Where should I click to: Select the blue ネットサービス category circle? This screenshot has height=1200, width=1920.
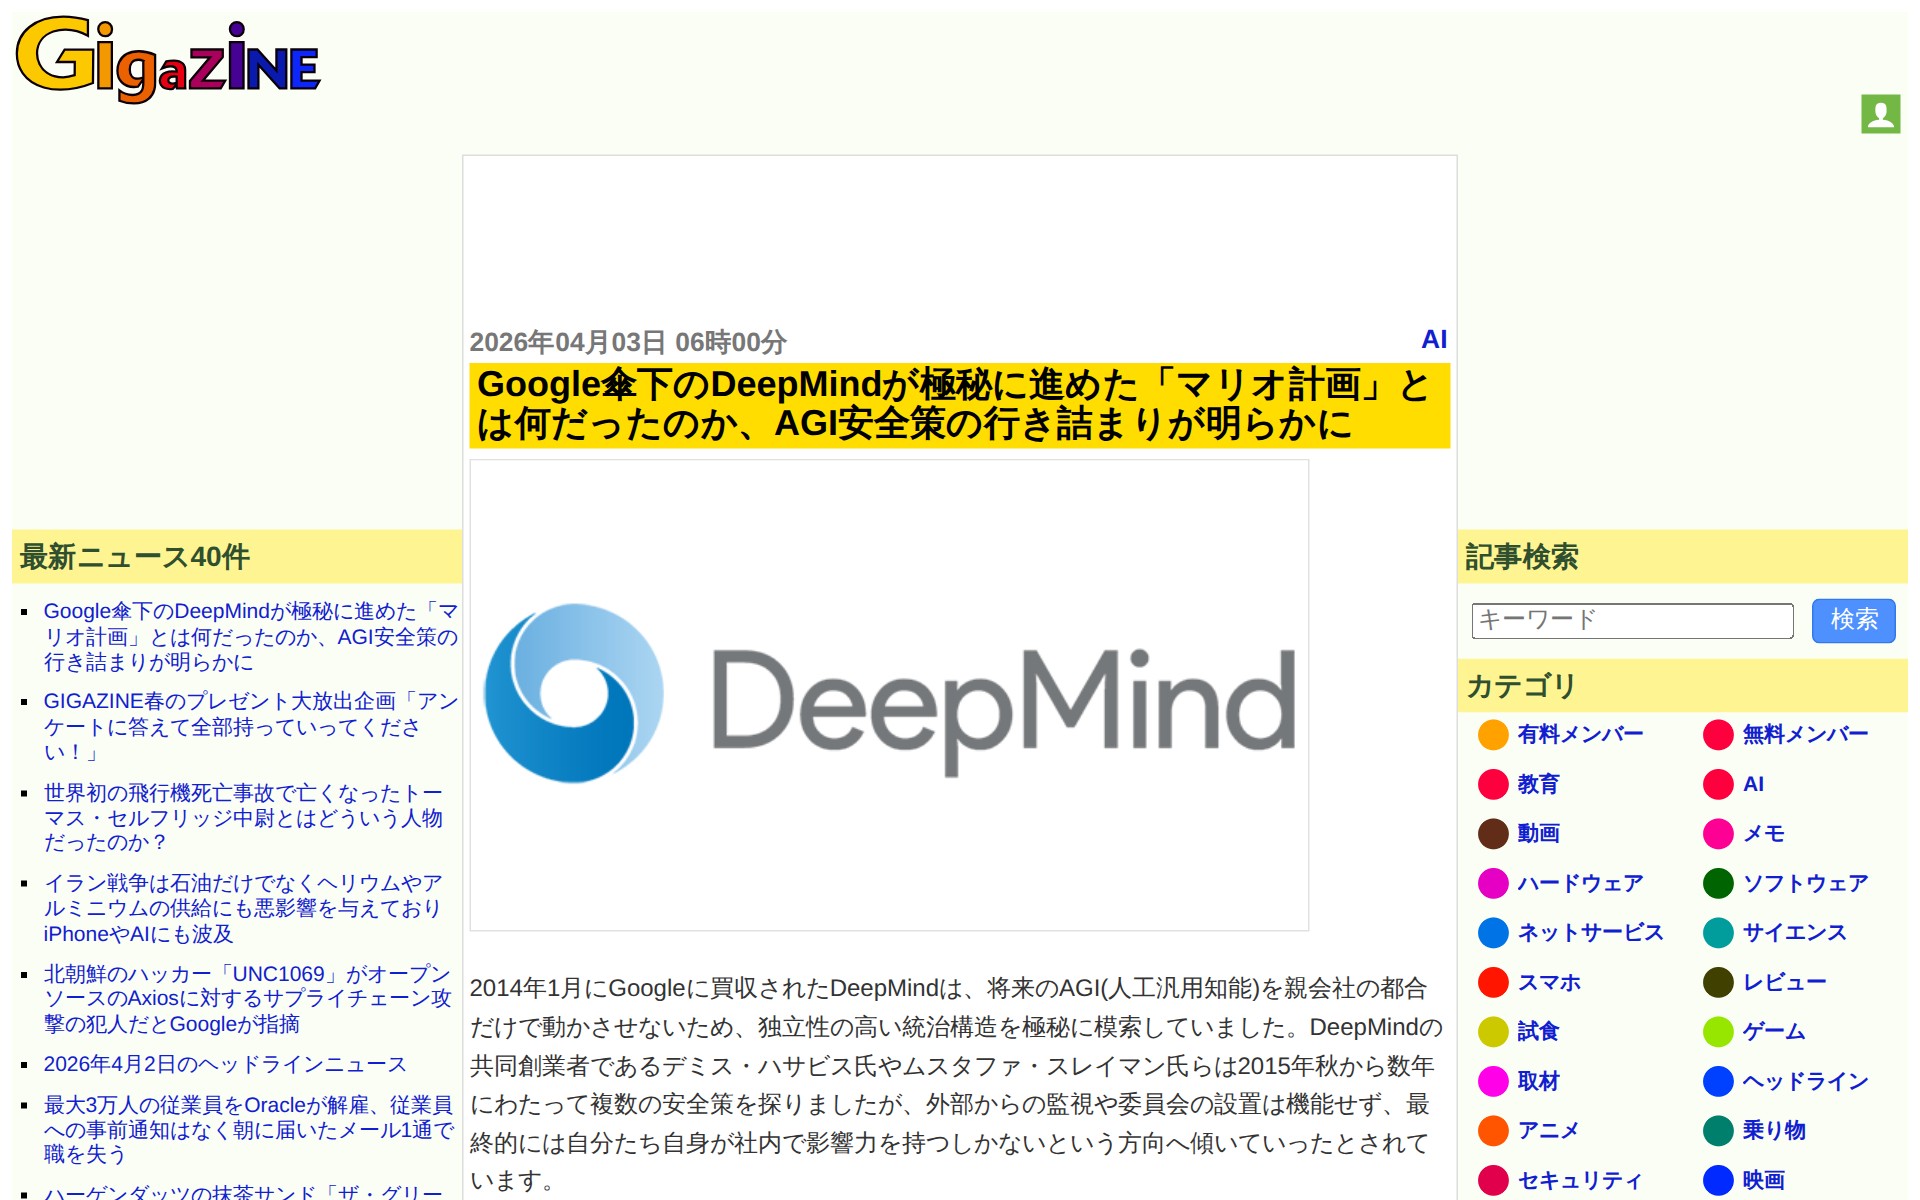point(1493,933)
